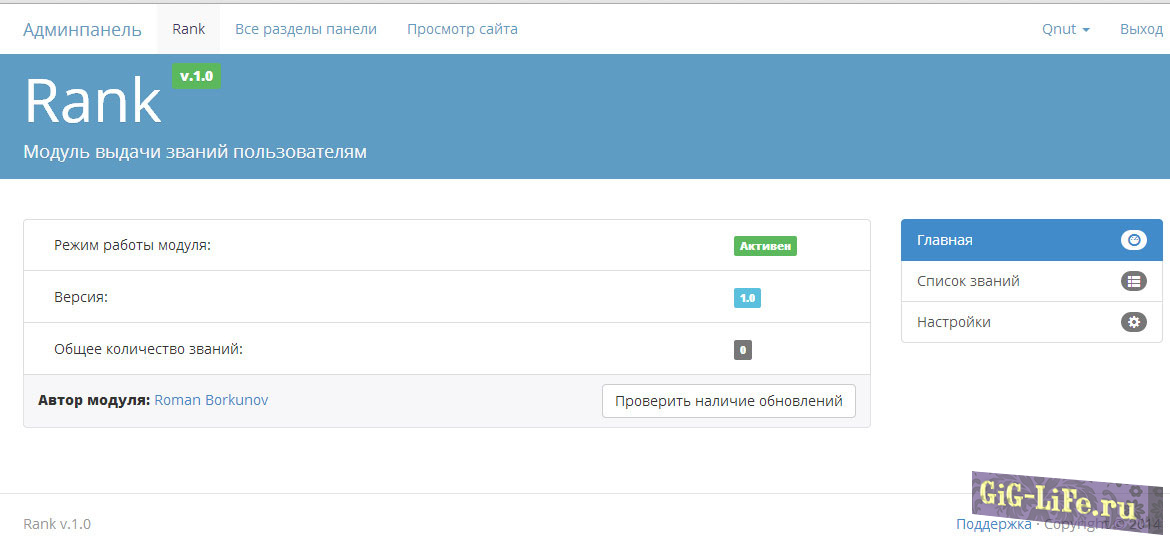This screenshot has height=542, width=1170.
Task: Click the green Активен status badge
Action: coord(765,246)
